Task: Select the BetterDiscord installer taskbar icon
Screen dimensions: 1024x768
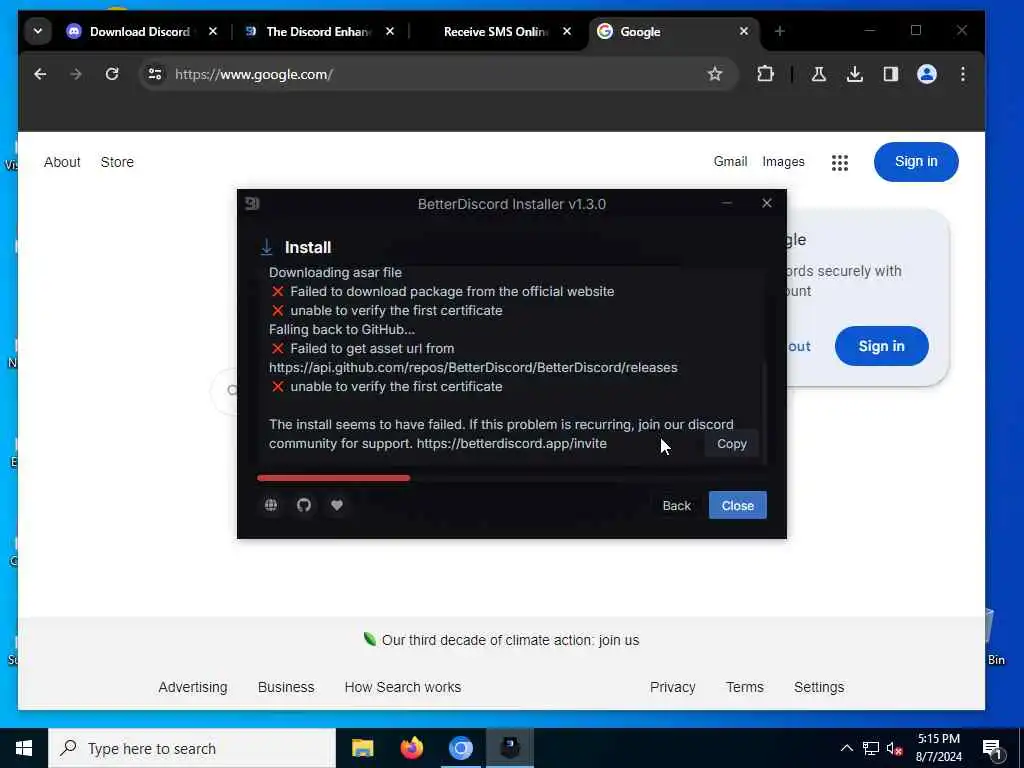Action: (510, 748)
